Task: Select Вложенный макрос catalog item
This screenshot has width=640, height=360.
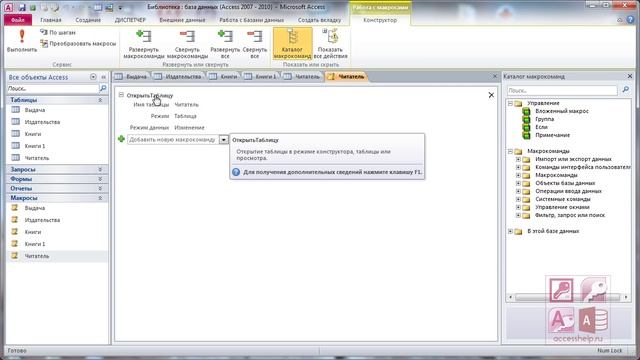Action: [x=562, y=111]
